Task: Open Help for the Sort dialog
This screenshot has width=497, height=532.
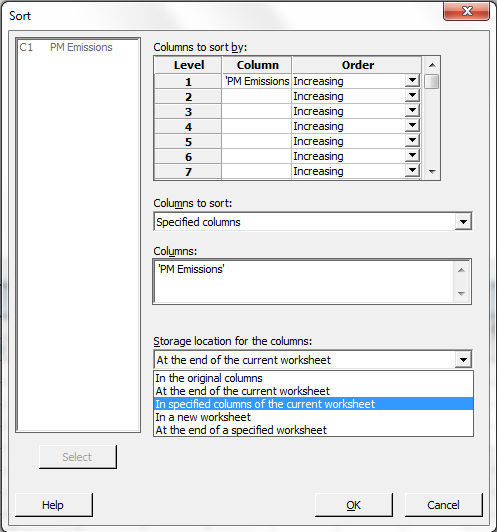Action: pos(54,505)
